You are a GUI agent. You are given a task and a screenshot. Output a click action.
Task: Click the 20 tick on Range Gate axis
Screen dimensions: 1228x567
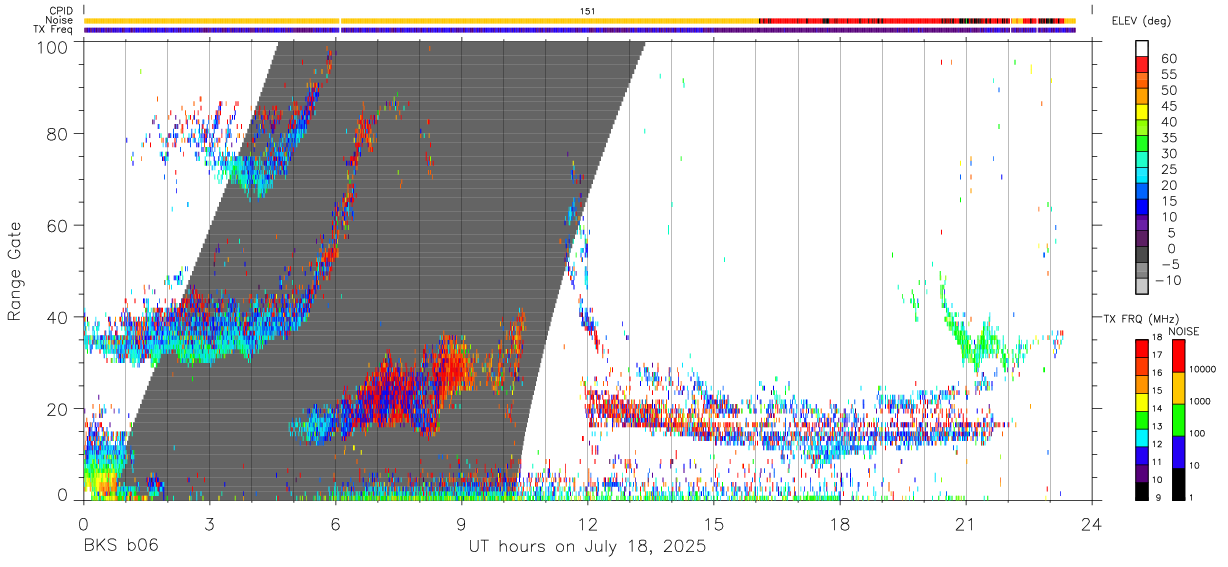57,409
